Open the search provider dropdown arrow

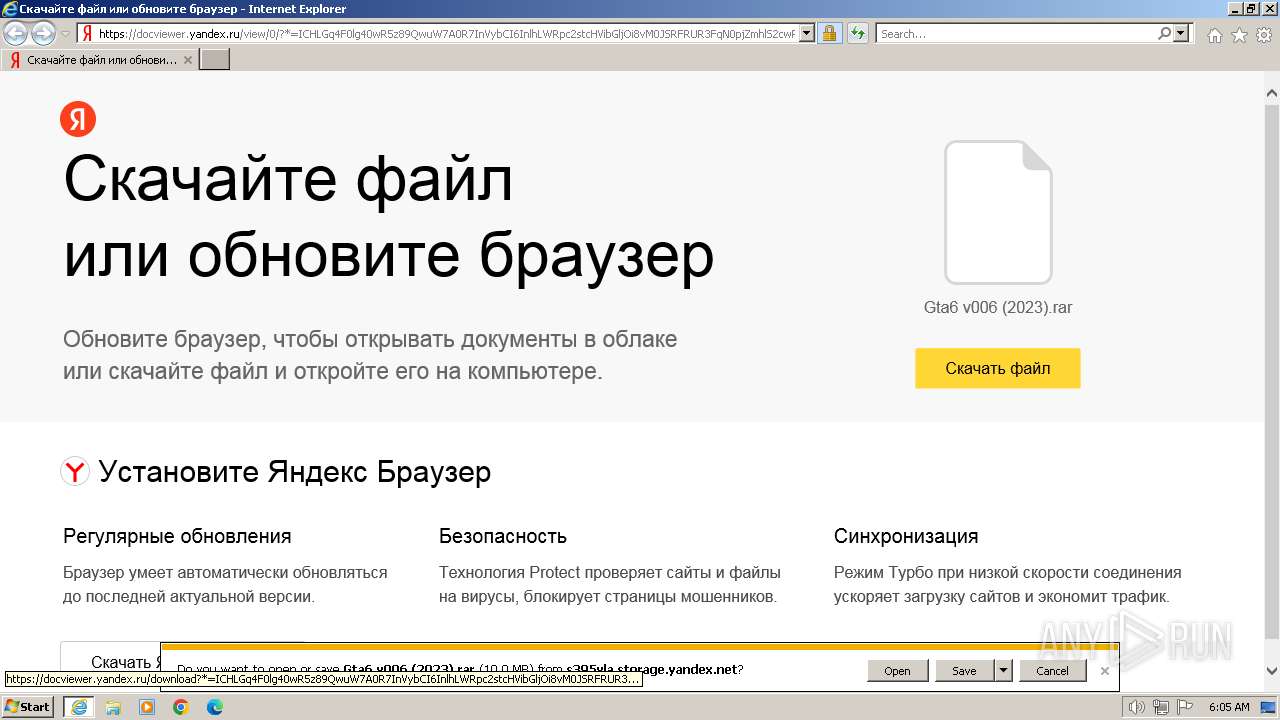pos(1182,33)
